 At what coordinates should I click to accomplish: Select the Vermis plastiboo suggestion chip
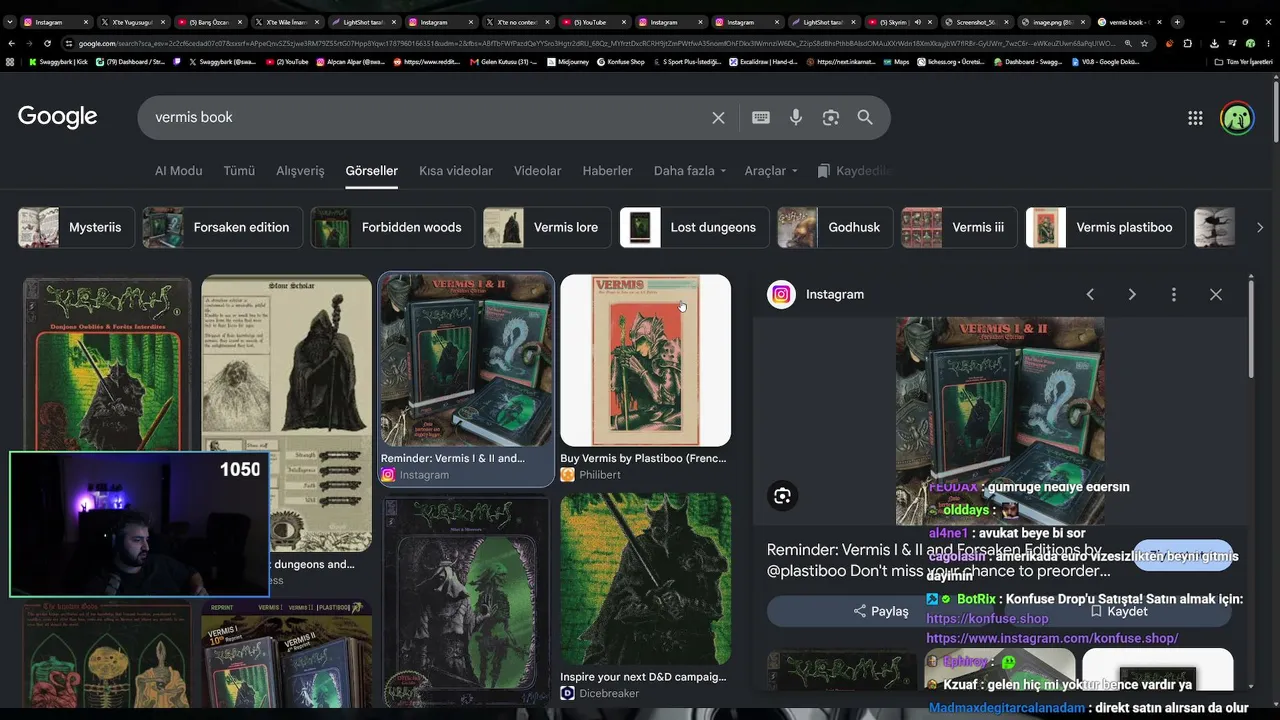[x=1105, y=227]
